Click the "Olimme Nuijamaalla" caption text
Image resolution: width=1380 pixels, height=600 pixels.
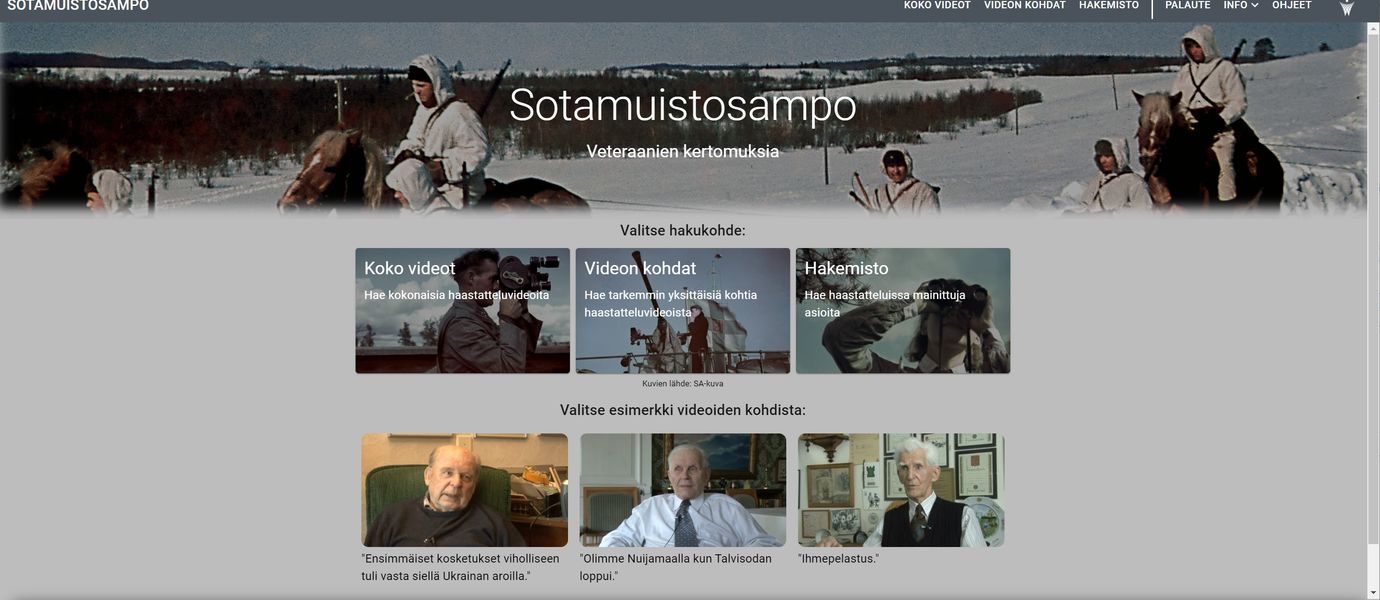[676, 567]
